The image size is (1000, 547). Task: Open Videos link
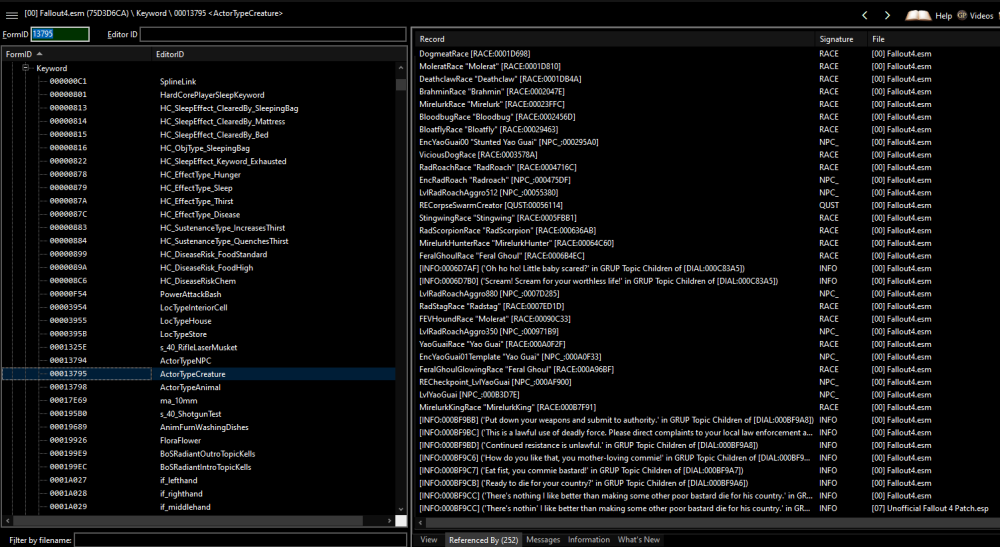(981, 16)
